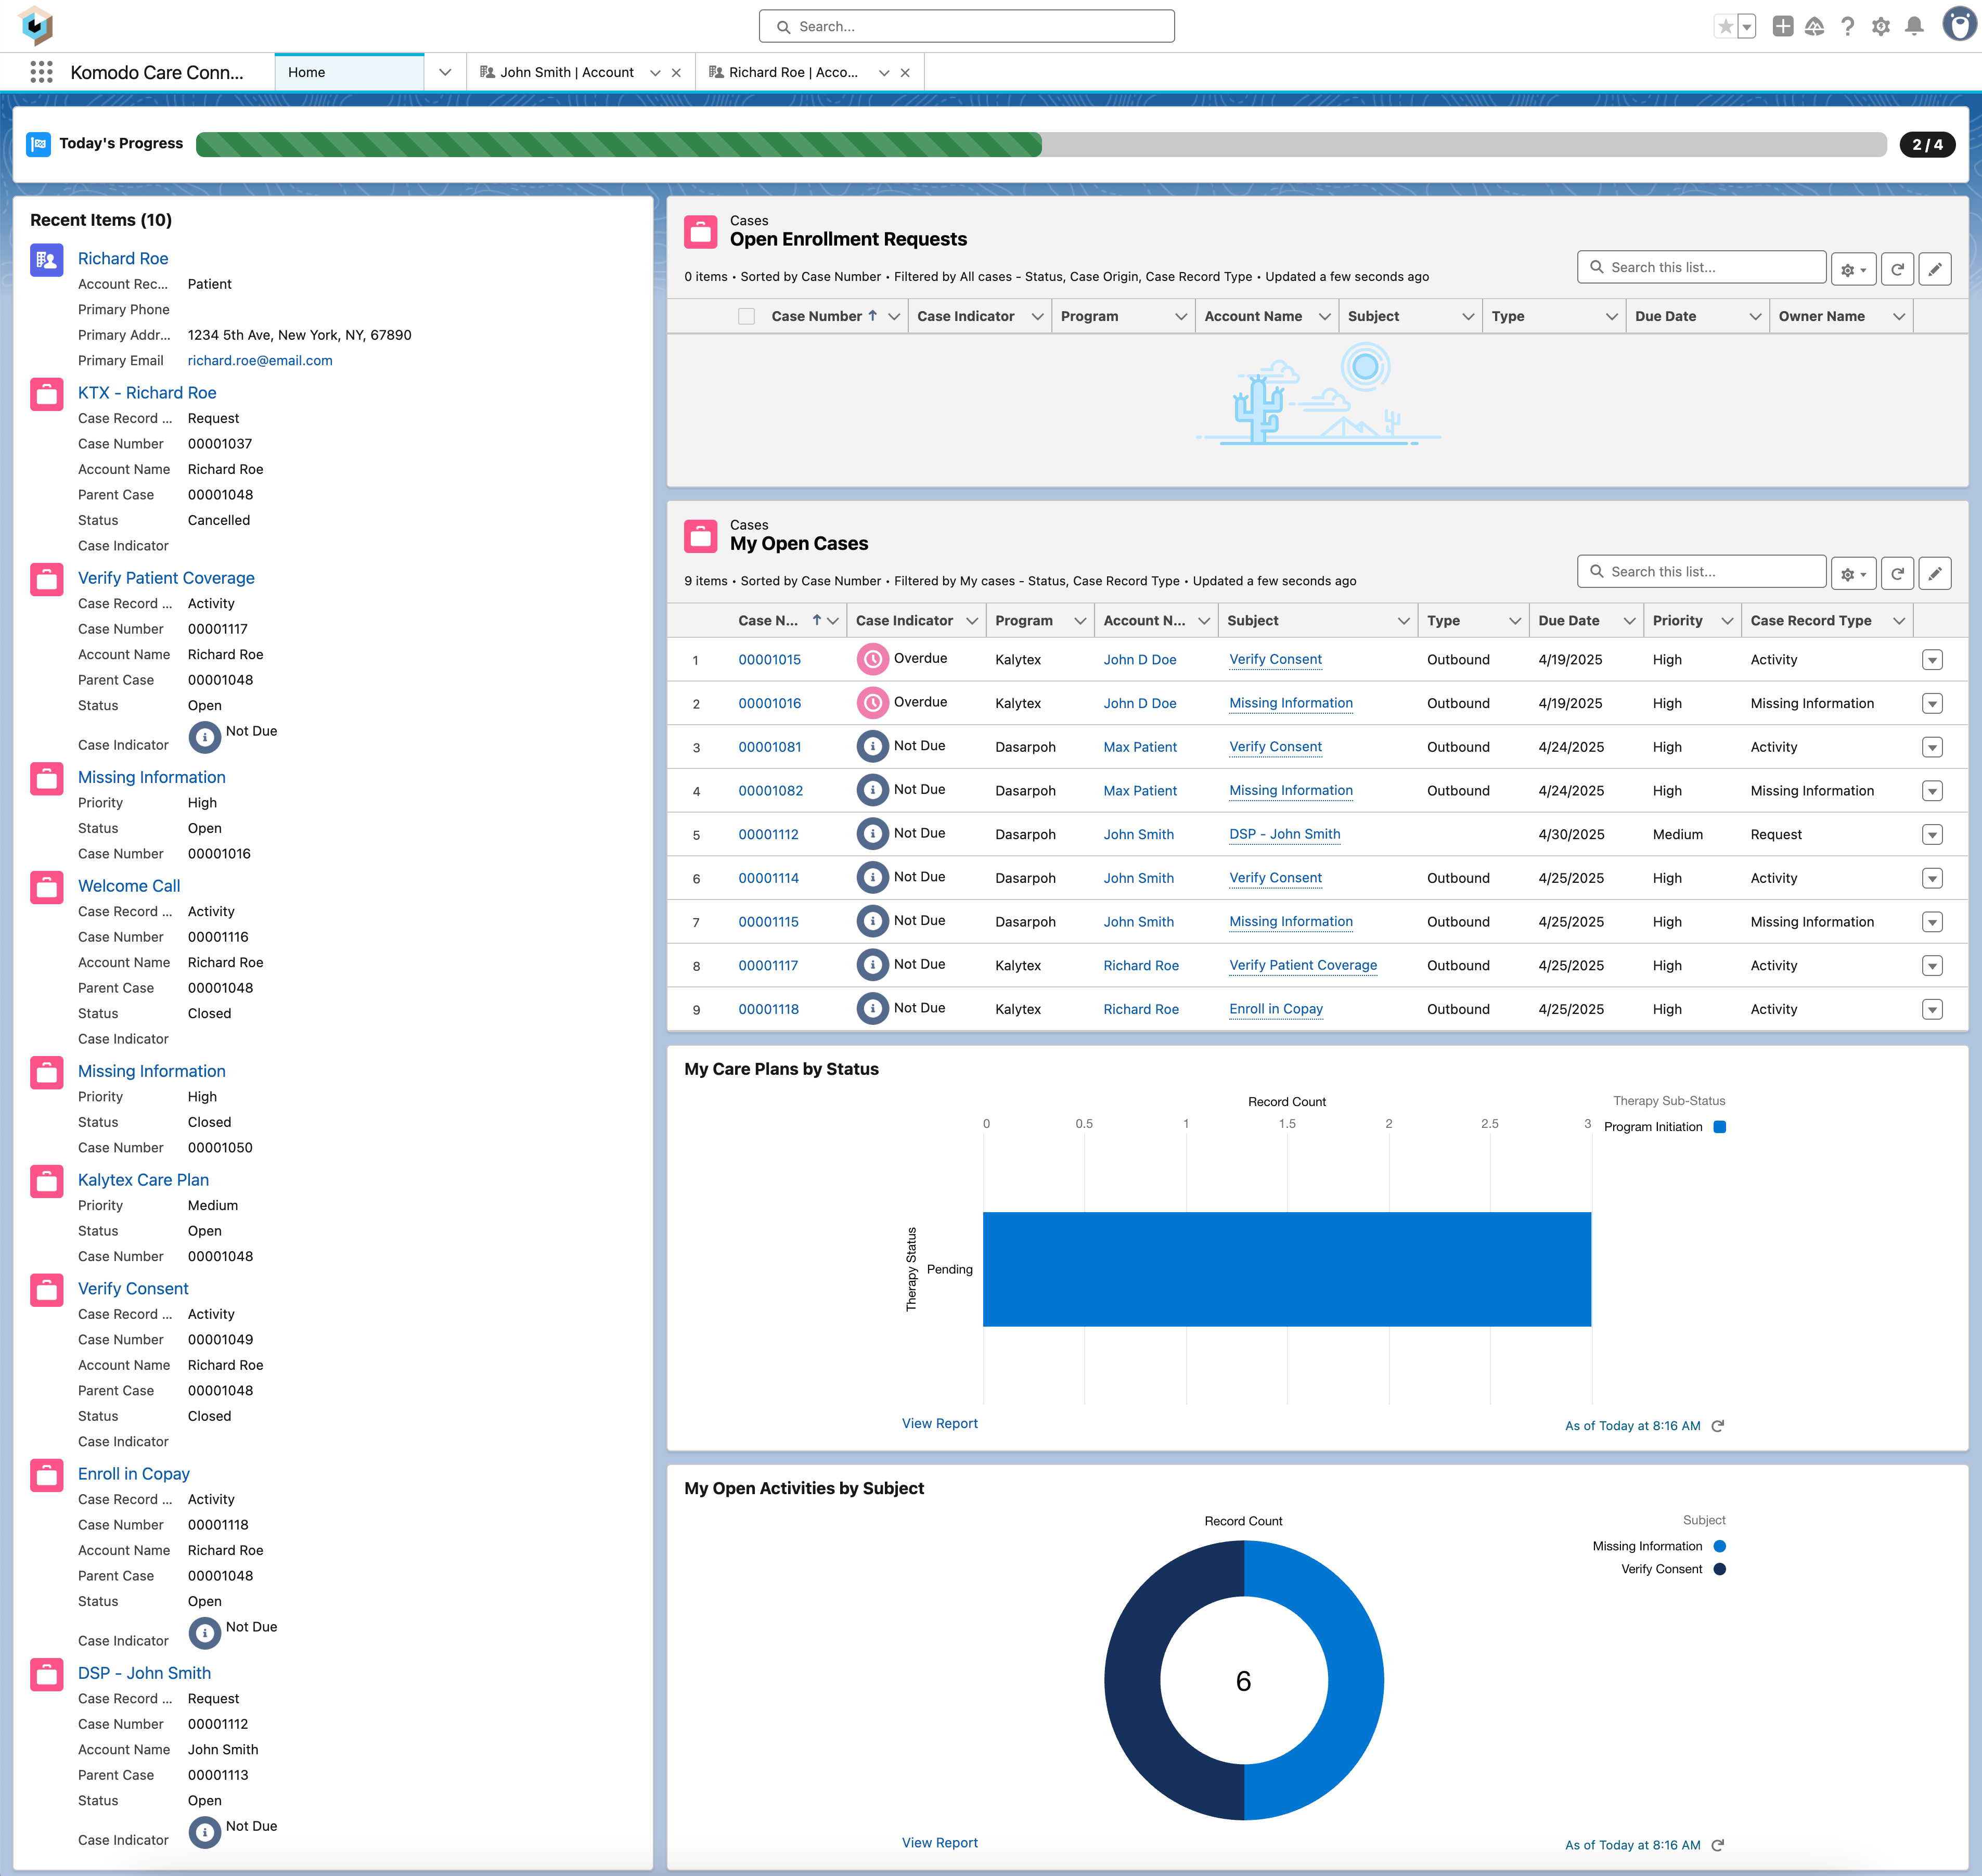Open the Help question mark icon
The image size is (1982, 1876).
[x=1848, y=27]
